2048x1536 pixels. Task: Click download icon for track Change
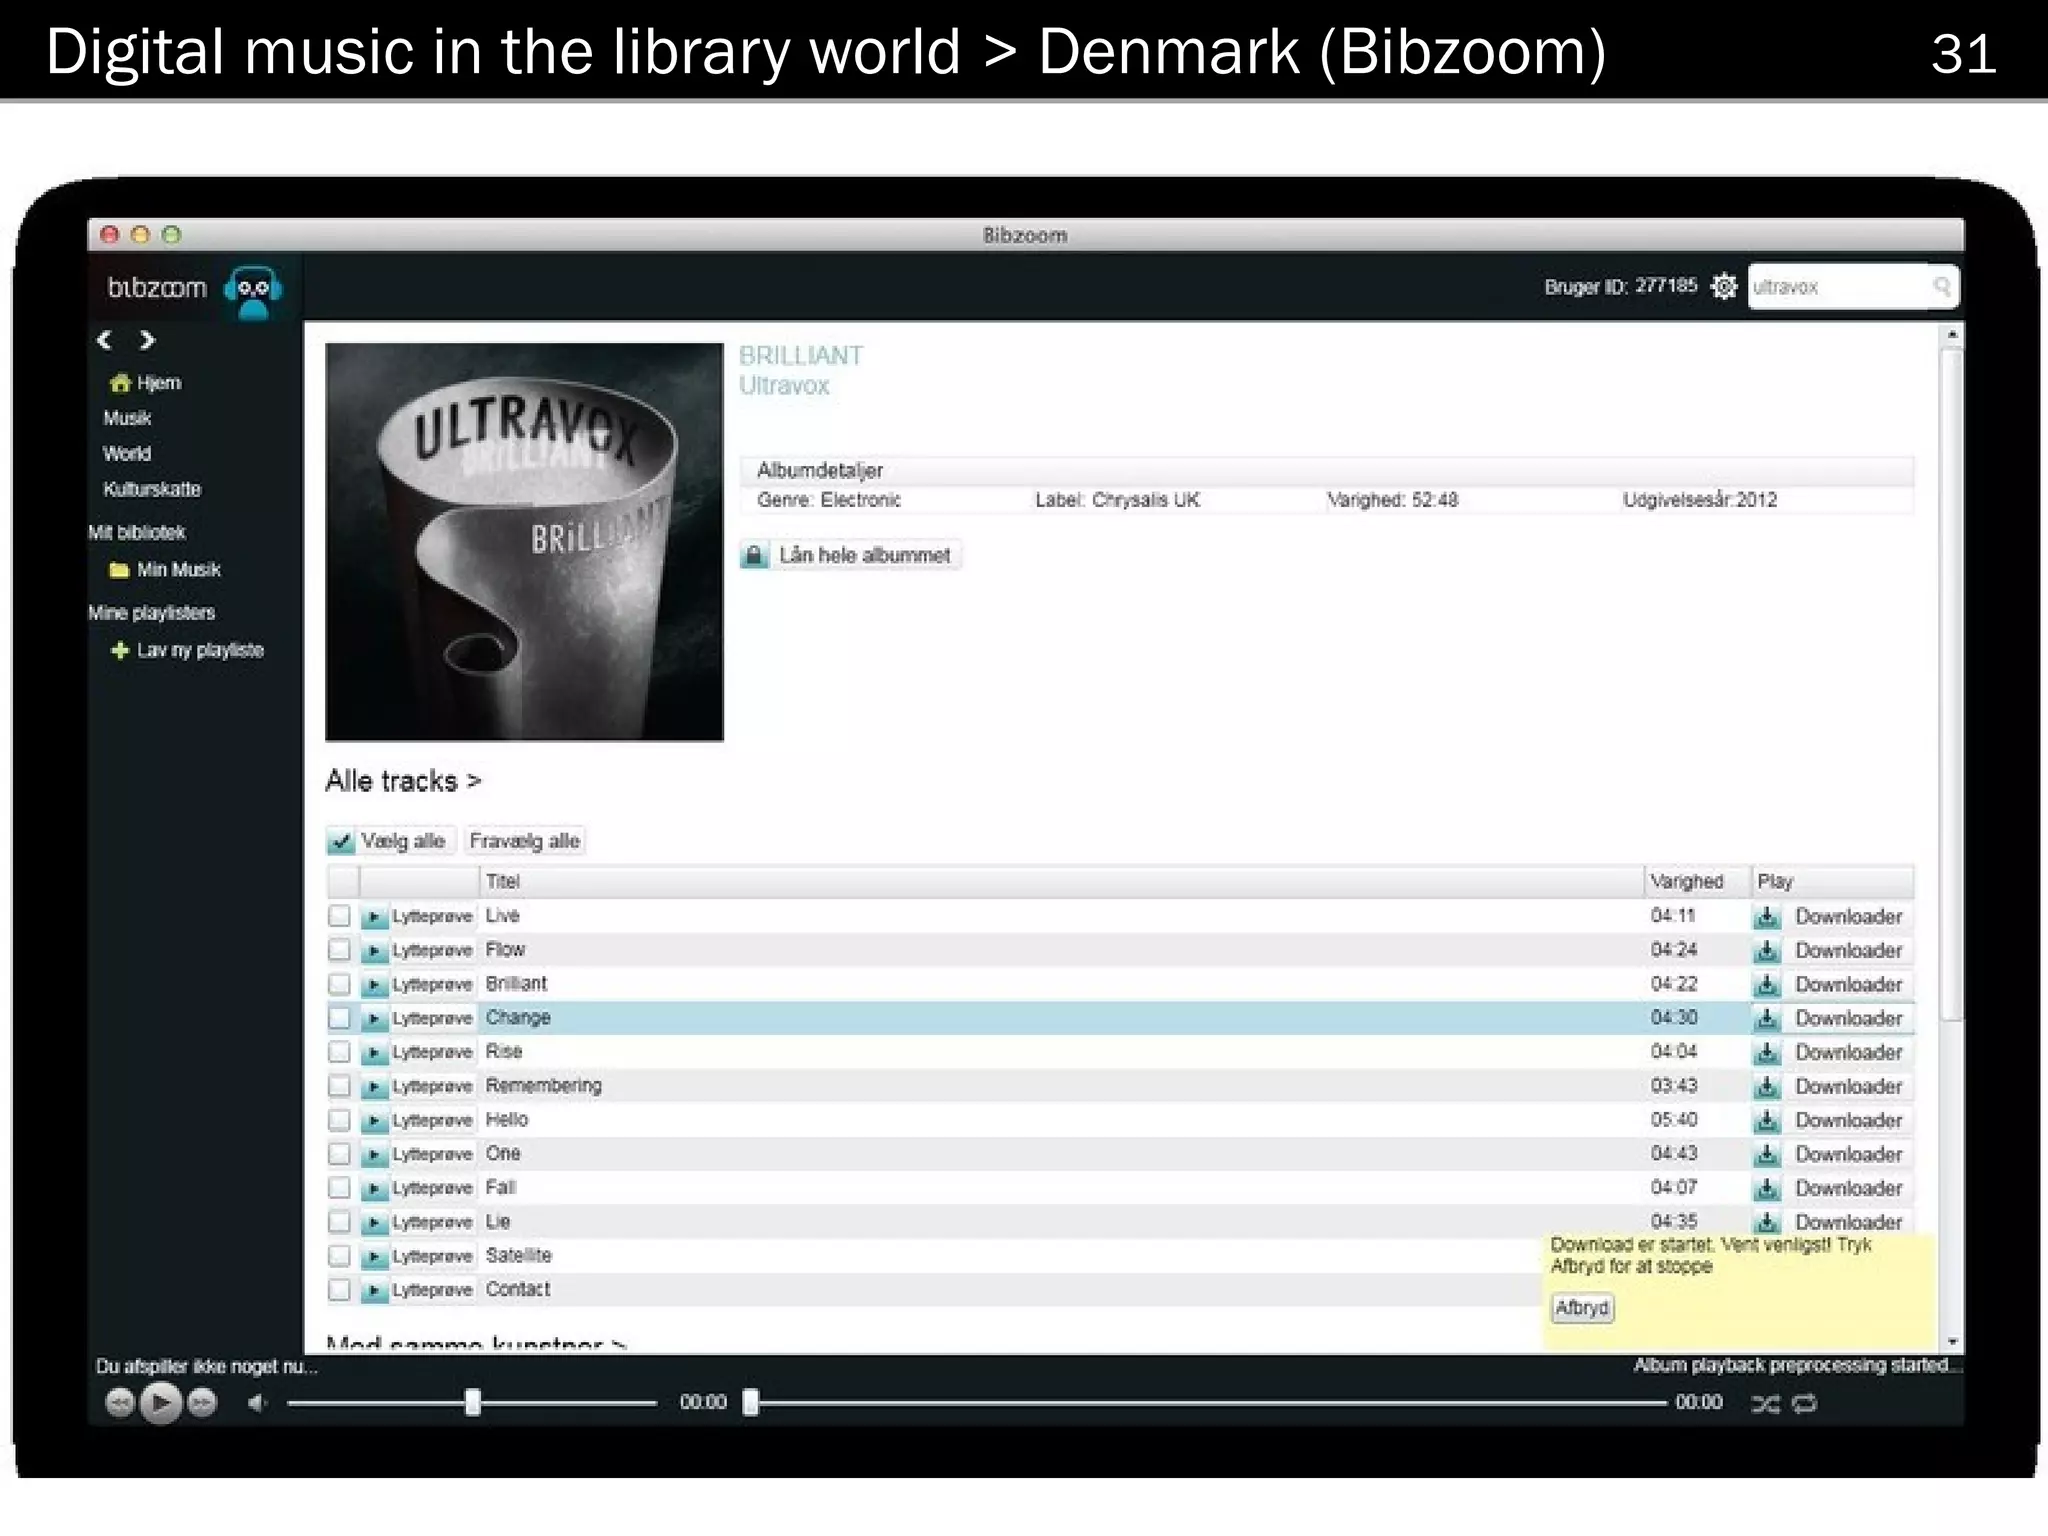point(1767,1019)
